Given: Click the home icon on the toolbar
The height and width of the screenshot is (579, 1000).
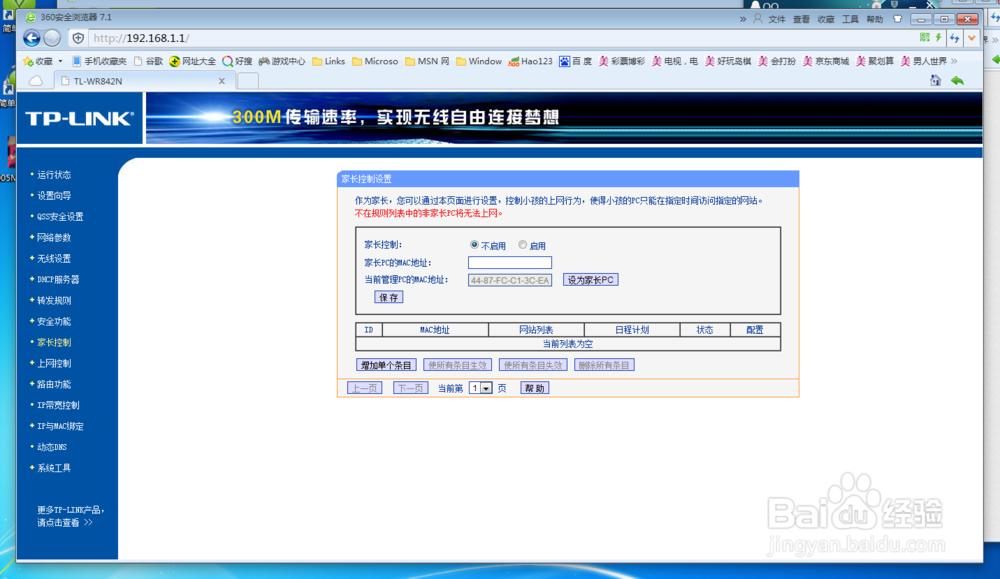Looking at the screenshot, I should point(935,80).
